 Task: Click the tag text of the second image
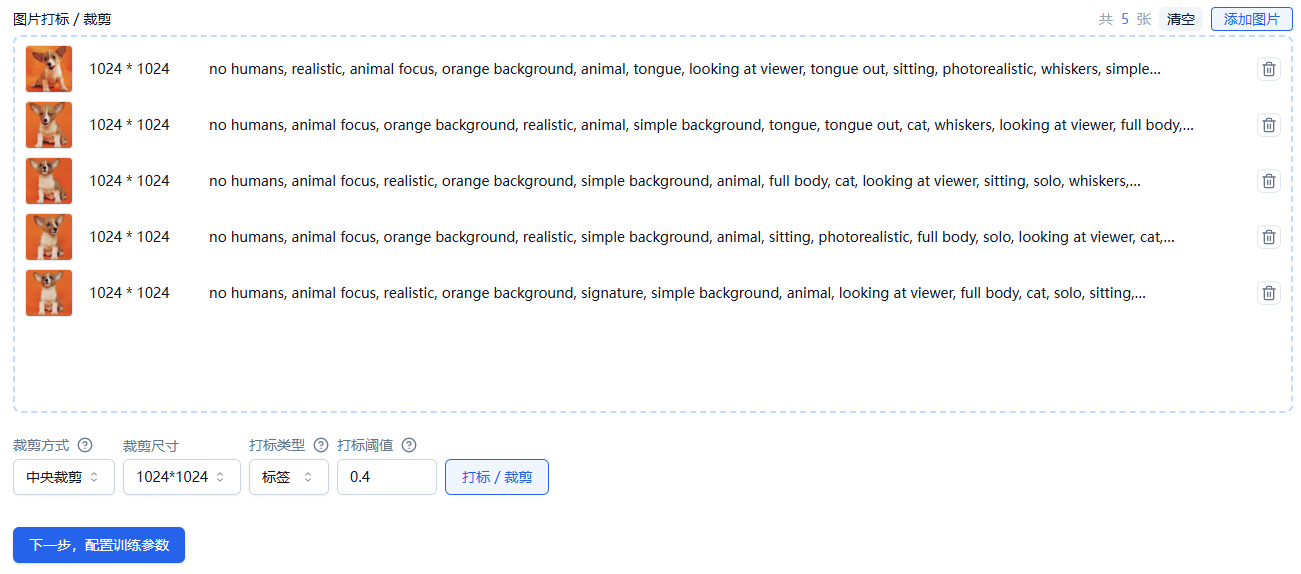[701, 125]
